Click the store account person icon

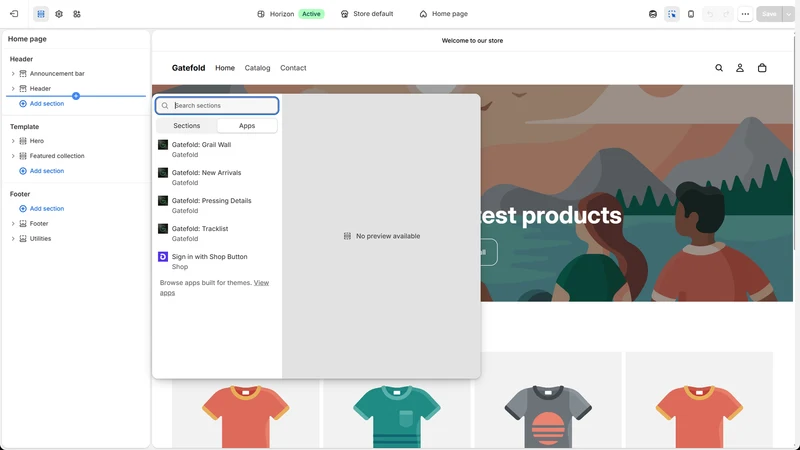740,68
